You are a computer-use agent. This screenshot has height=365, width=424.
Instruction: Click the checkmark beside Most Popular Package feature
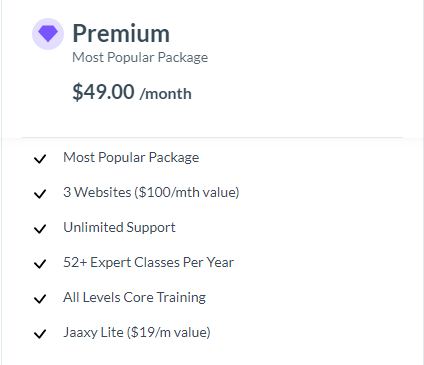coord(40,159)
